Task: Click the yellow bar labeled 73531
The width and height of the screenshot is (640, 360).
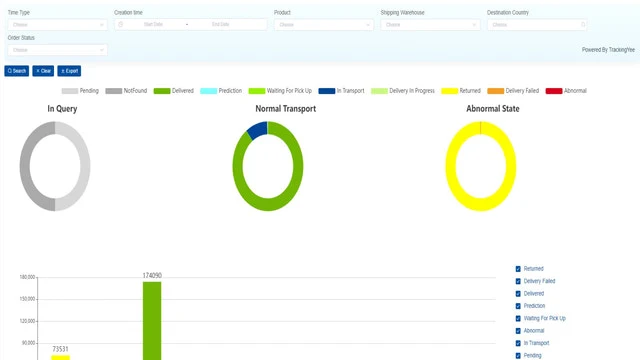Action: coord(60,358)
